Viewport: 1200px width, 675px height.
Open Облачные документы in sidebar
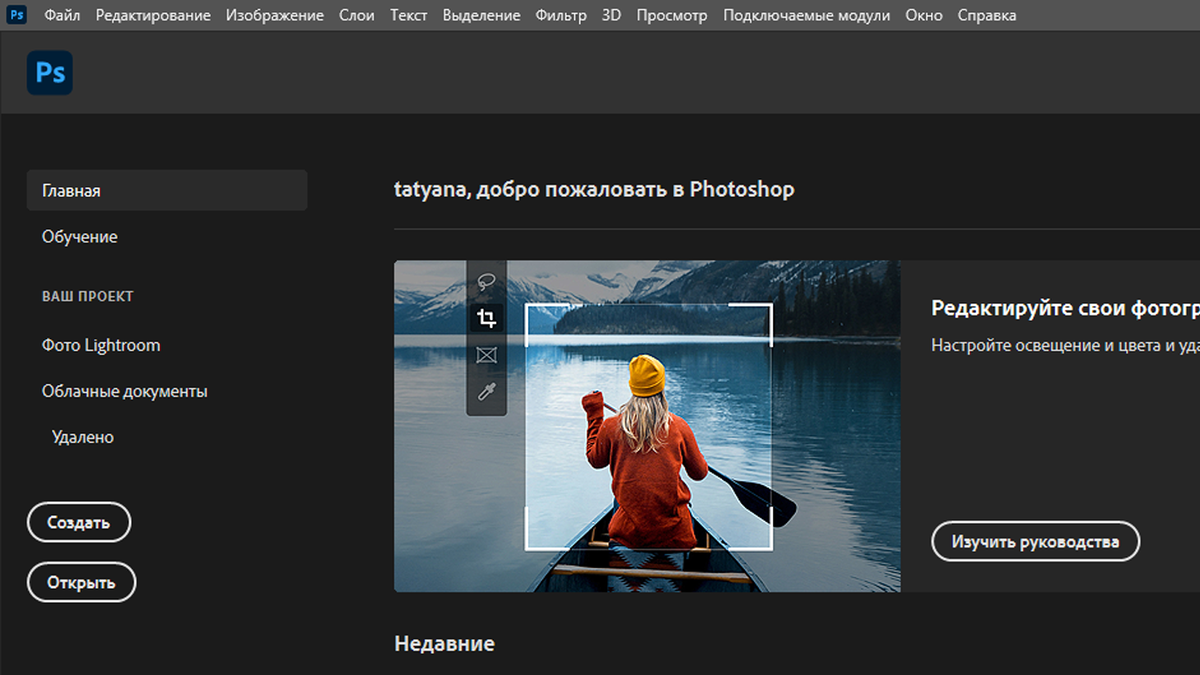tap(125, 391)
